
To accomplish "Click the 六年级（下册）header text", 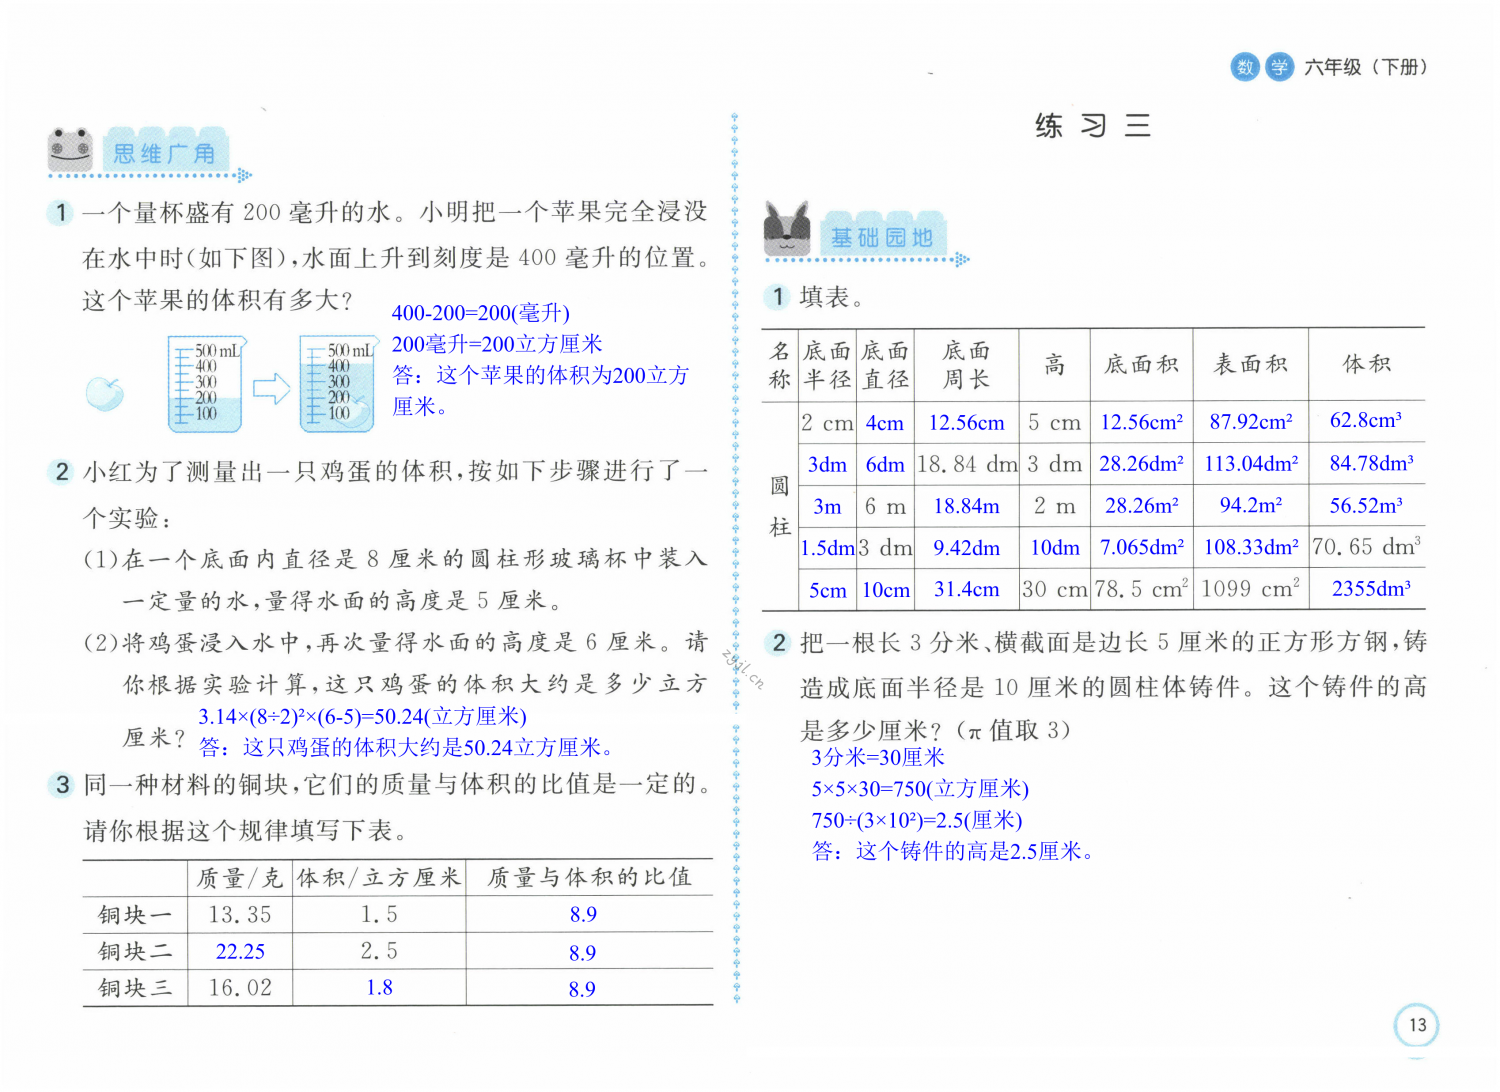I will click(1365, 67).
